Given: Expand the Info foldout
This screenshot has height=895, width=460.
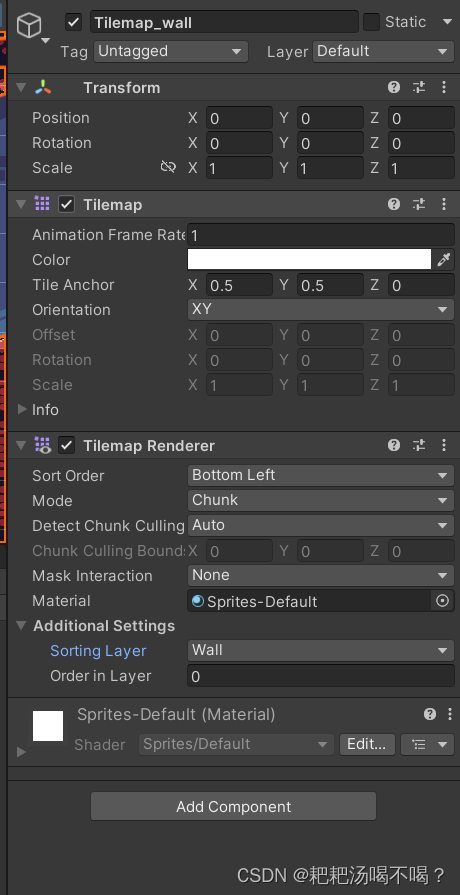Looking at the screenshot, I should [x=22, y=409].
